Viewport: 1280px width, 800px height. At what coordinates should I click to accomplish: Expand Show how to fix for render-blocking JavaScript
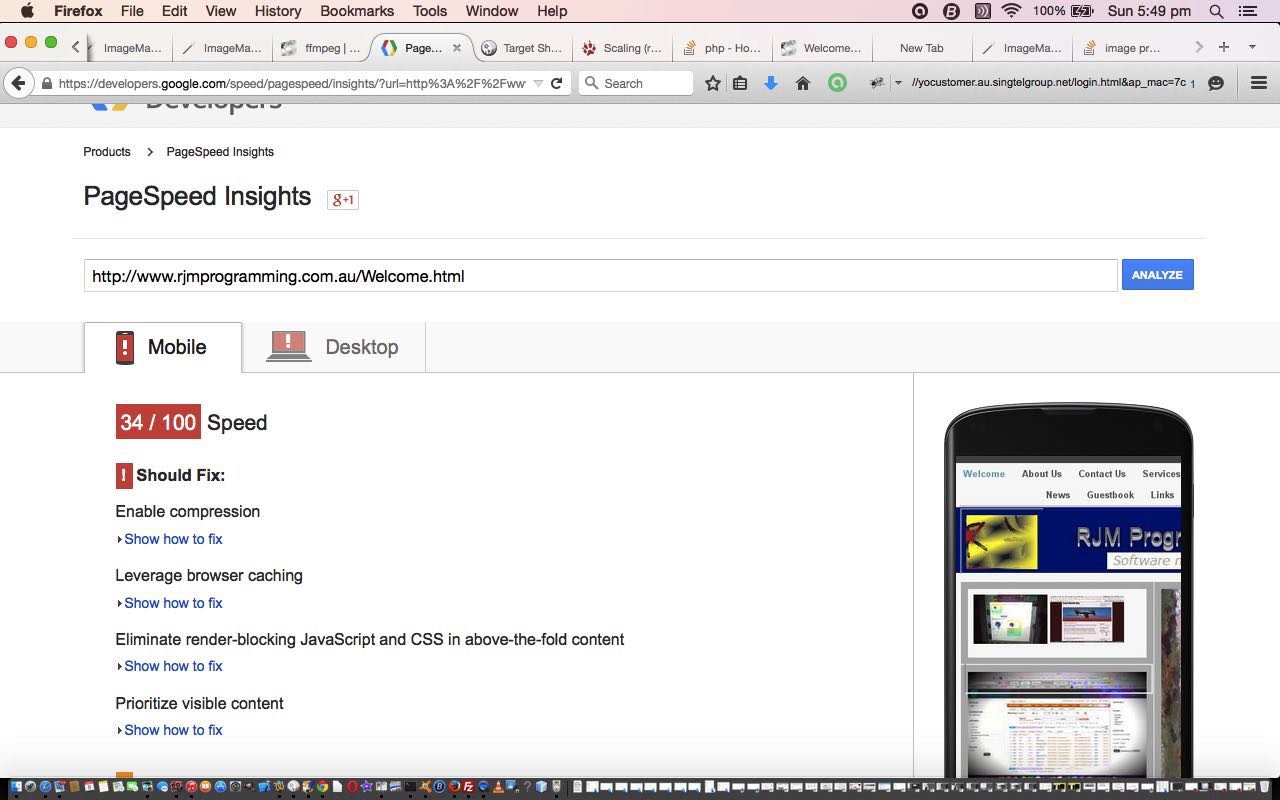click(x=173, y=666)
